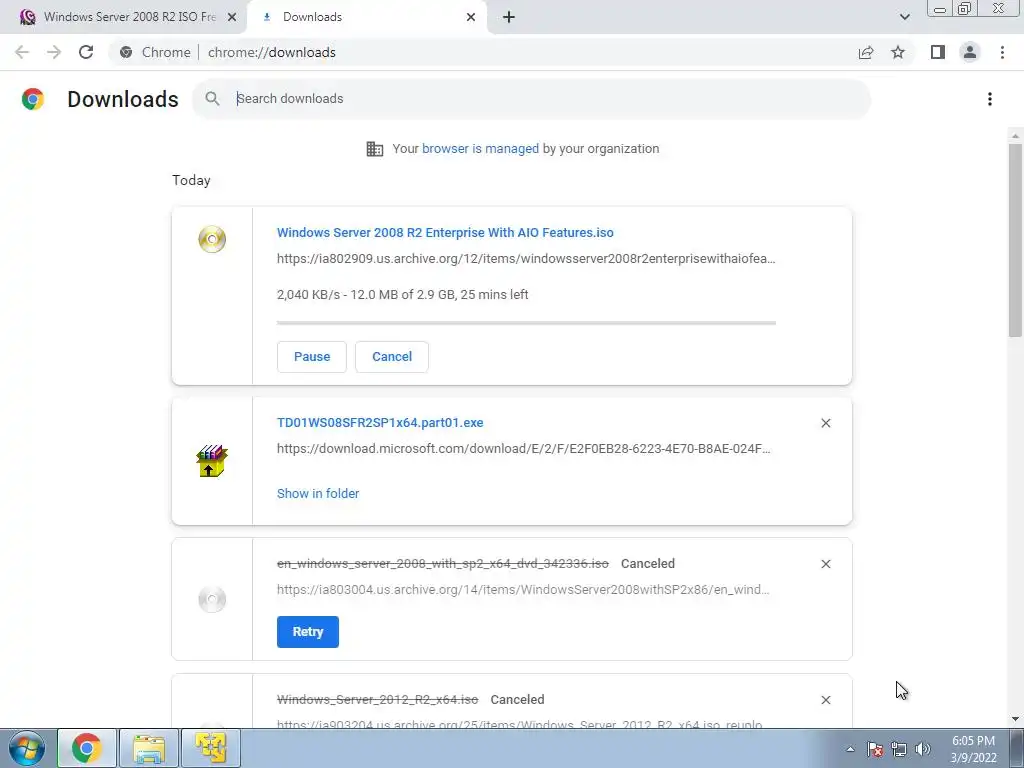
Task: Click the browser forward arrow
Action: 54,52
